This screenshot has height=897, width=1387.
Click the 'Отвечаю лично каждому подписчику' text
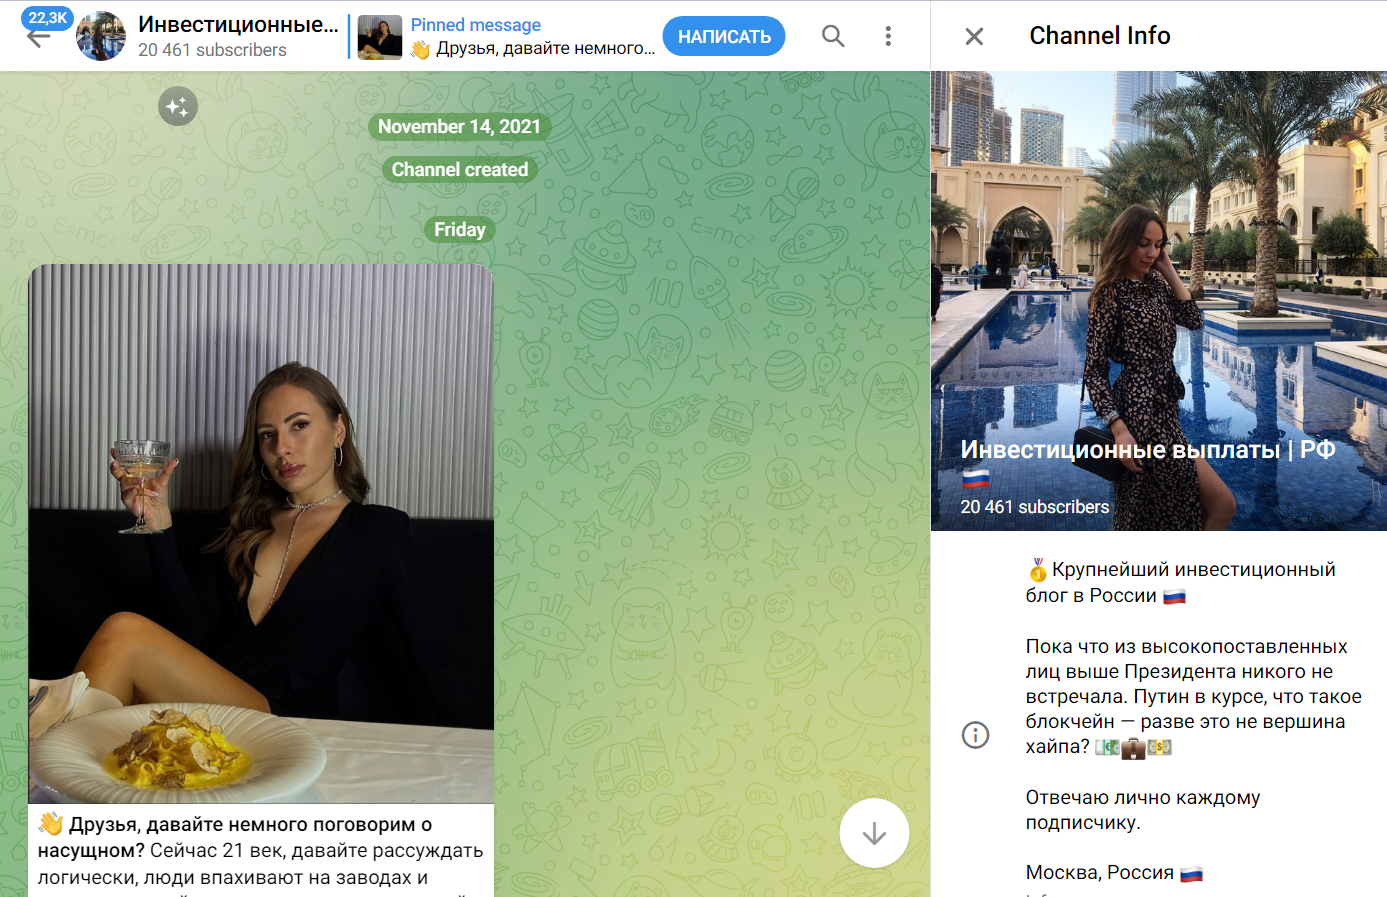(x=1143, y=810)
